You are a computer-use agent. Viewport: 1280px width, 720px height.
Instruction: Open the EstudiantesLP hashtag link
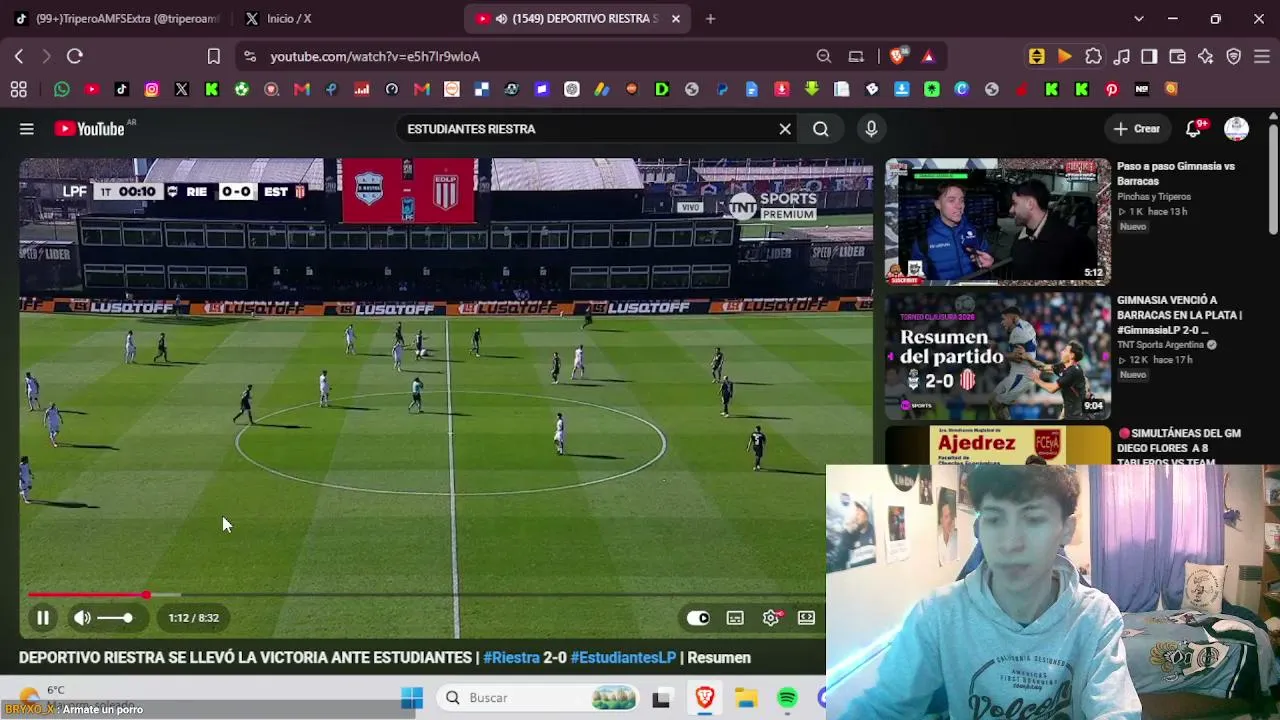point(623,658)
